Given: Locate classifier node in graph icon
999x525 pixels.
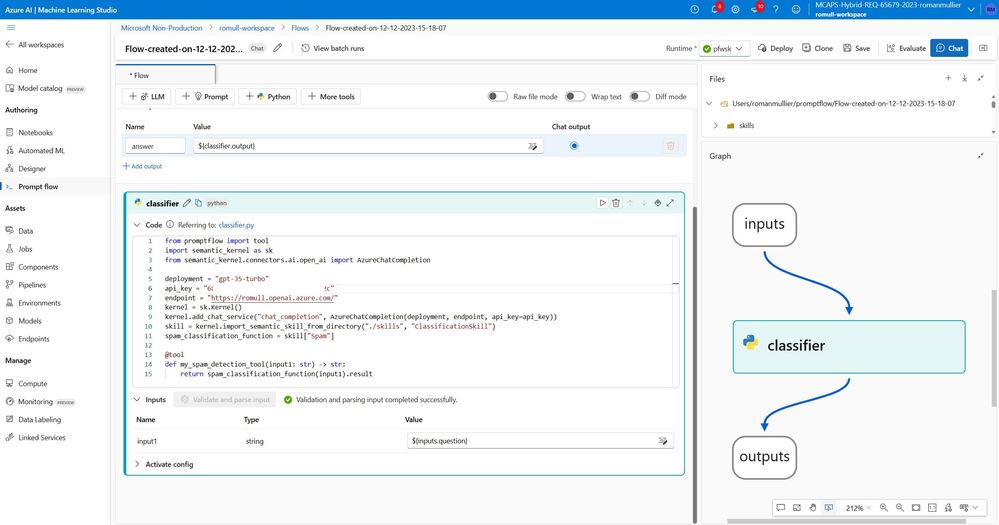Looking at the screenshot, I should 658,203.
